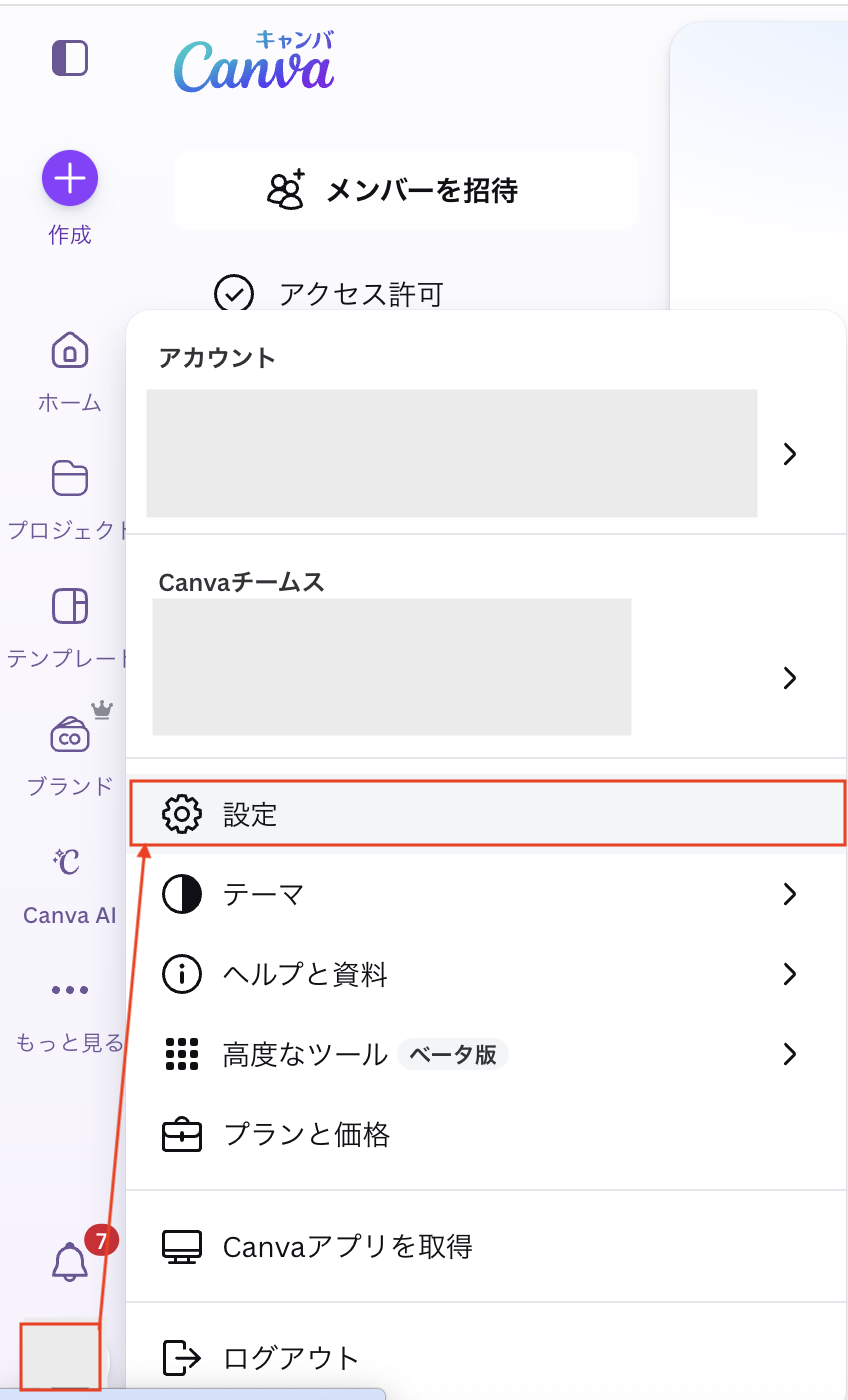Click the Canvaチームス section heading
The height and width of the screenshot is (1400, 848).
point(242,582)
